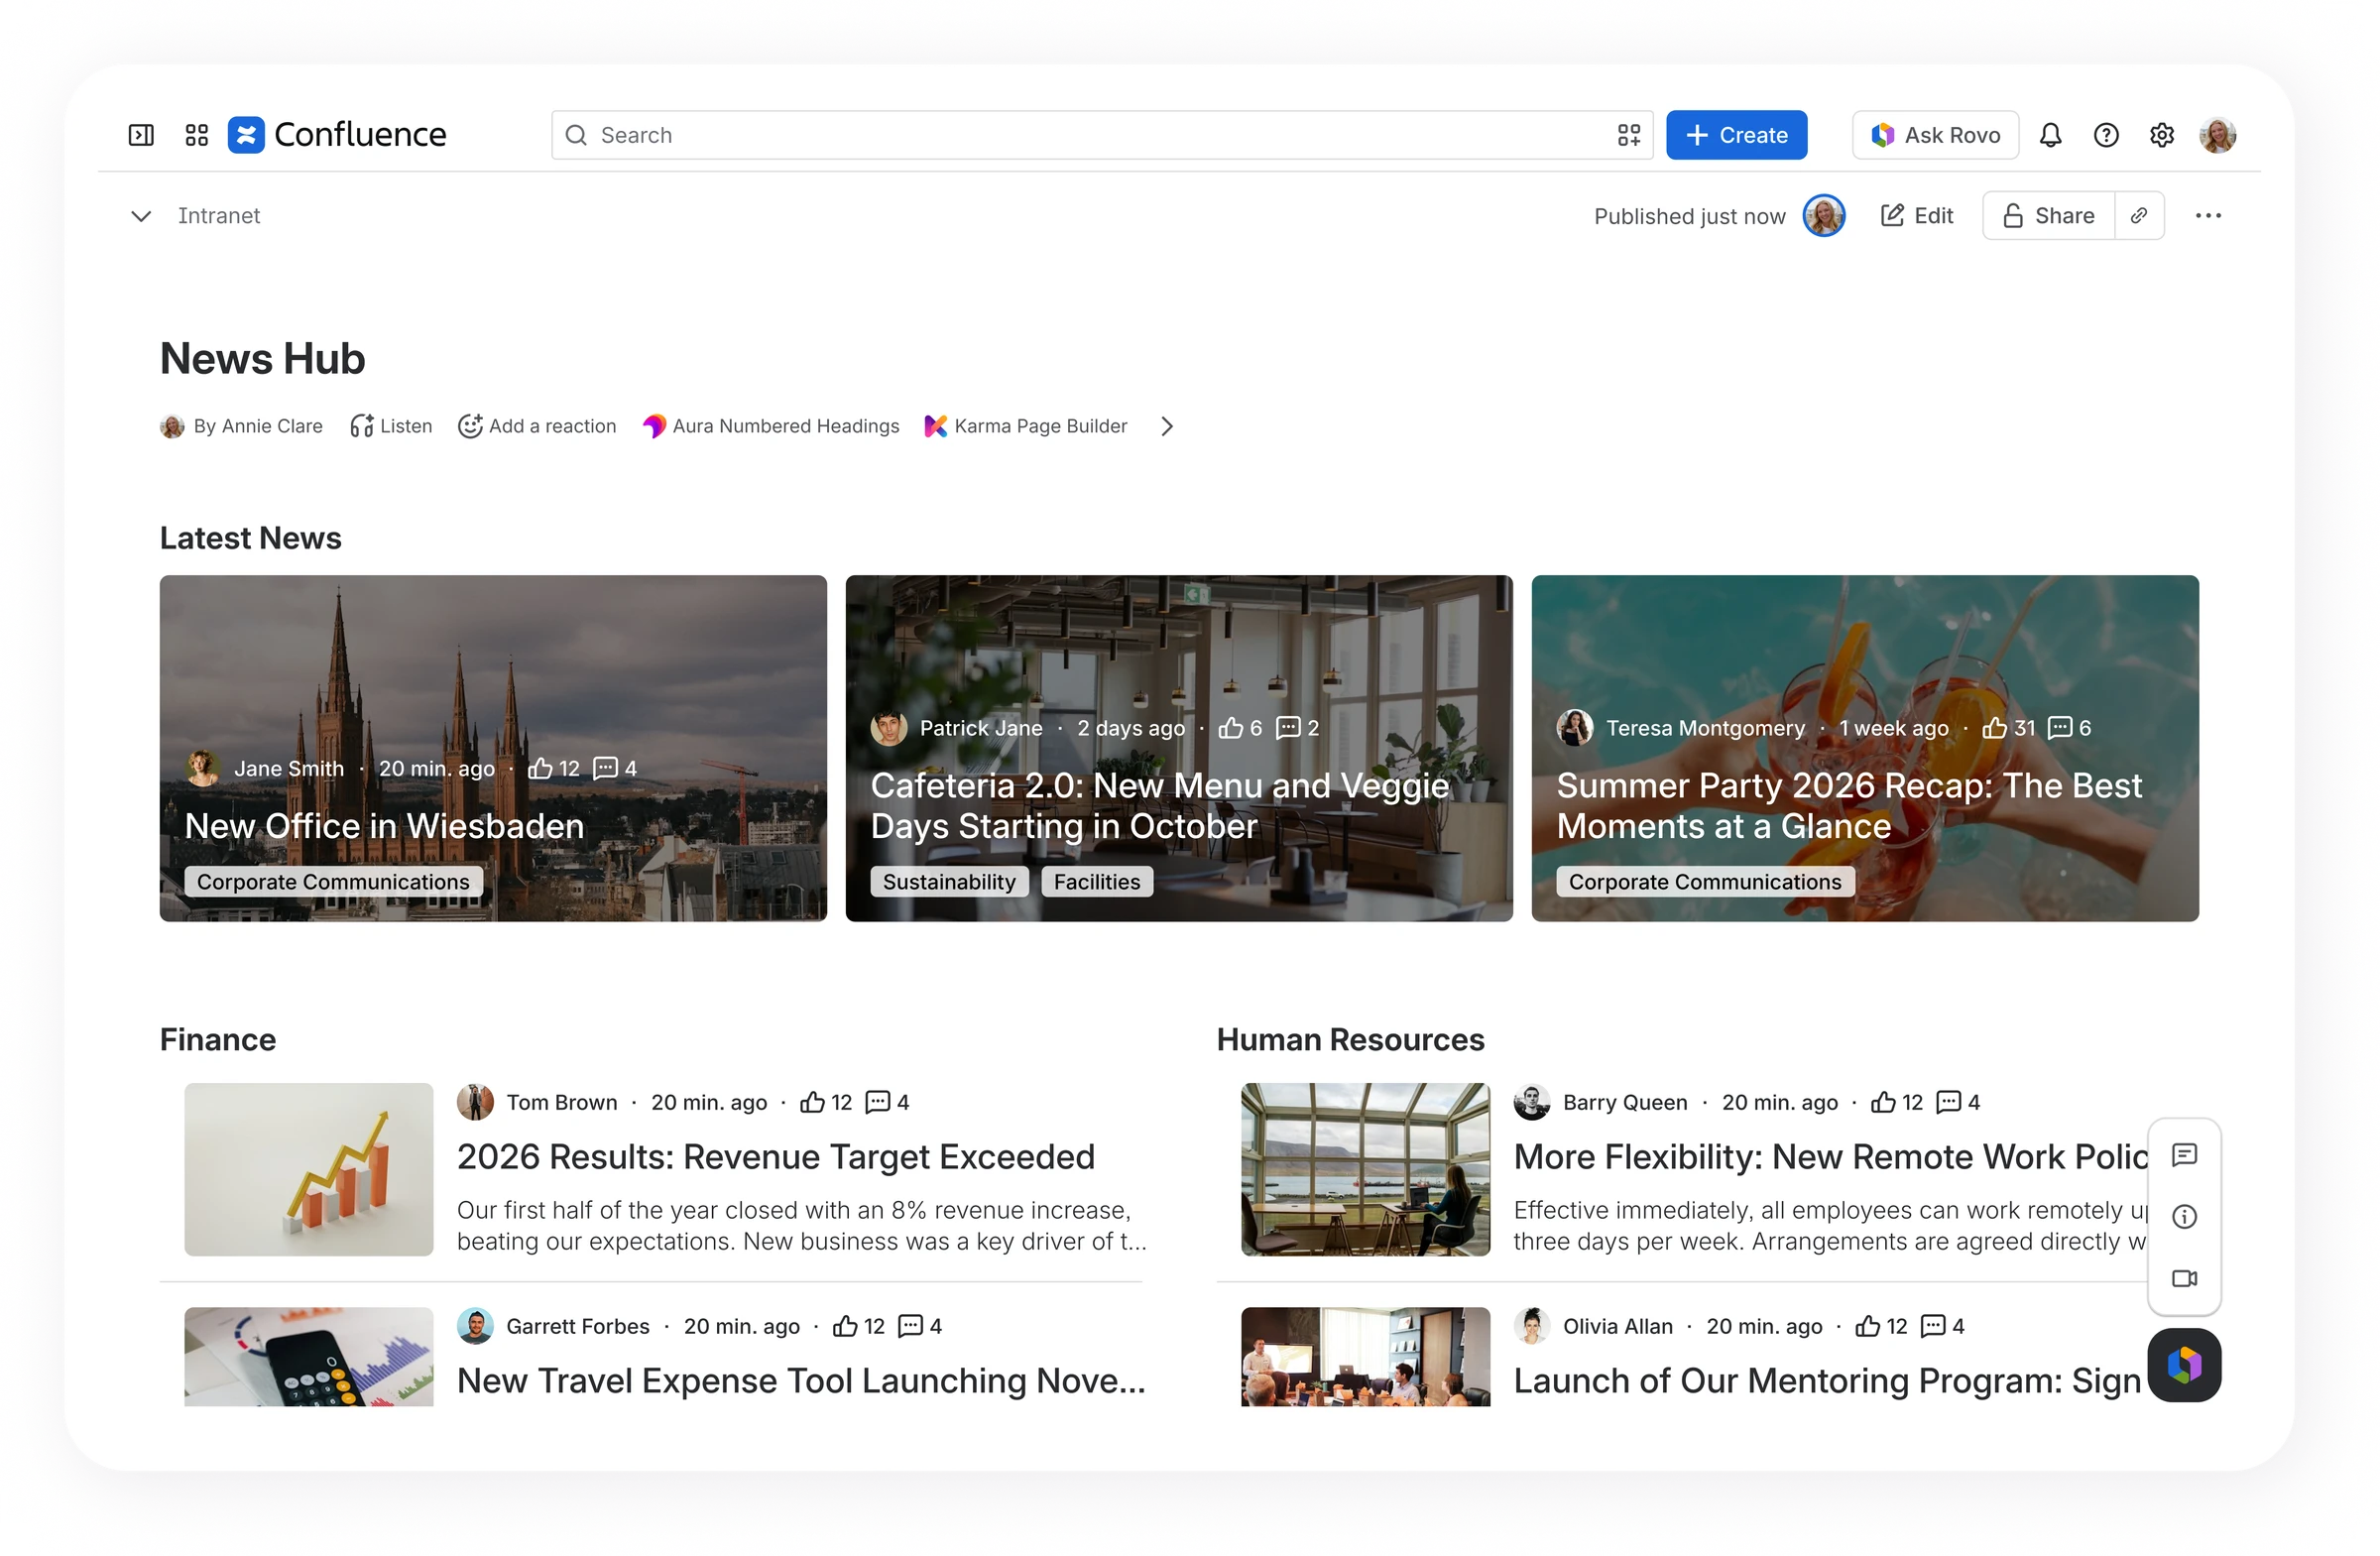Click the revenue chart thumbnail
Viewport: 2380px width, 1556px height.
tap(309, 1169)
